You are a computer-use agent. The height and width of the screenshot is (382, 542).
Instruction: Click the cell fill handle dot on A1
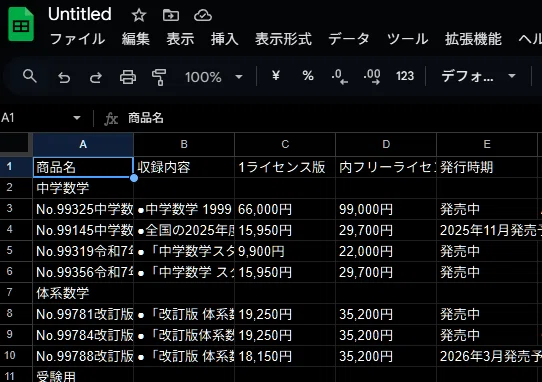pos(134,178)
